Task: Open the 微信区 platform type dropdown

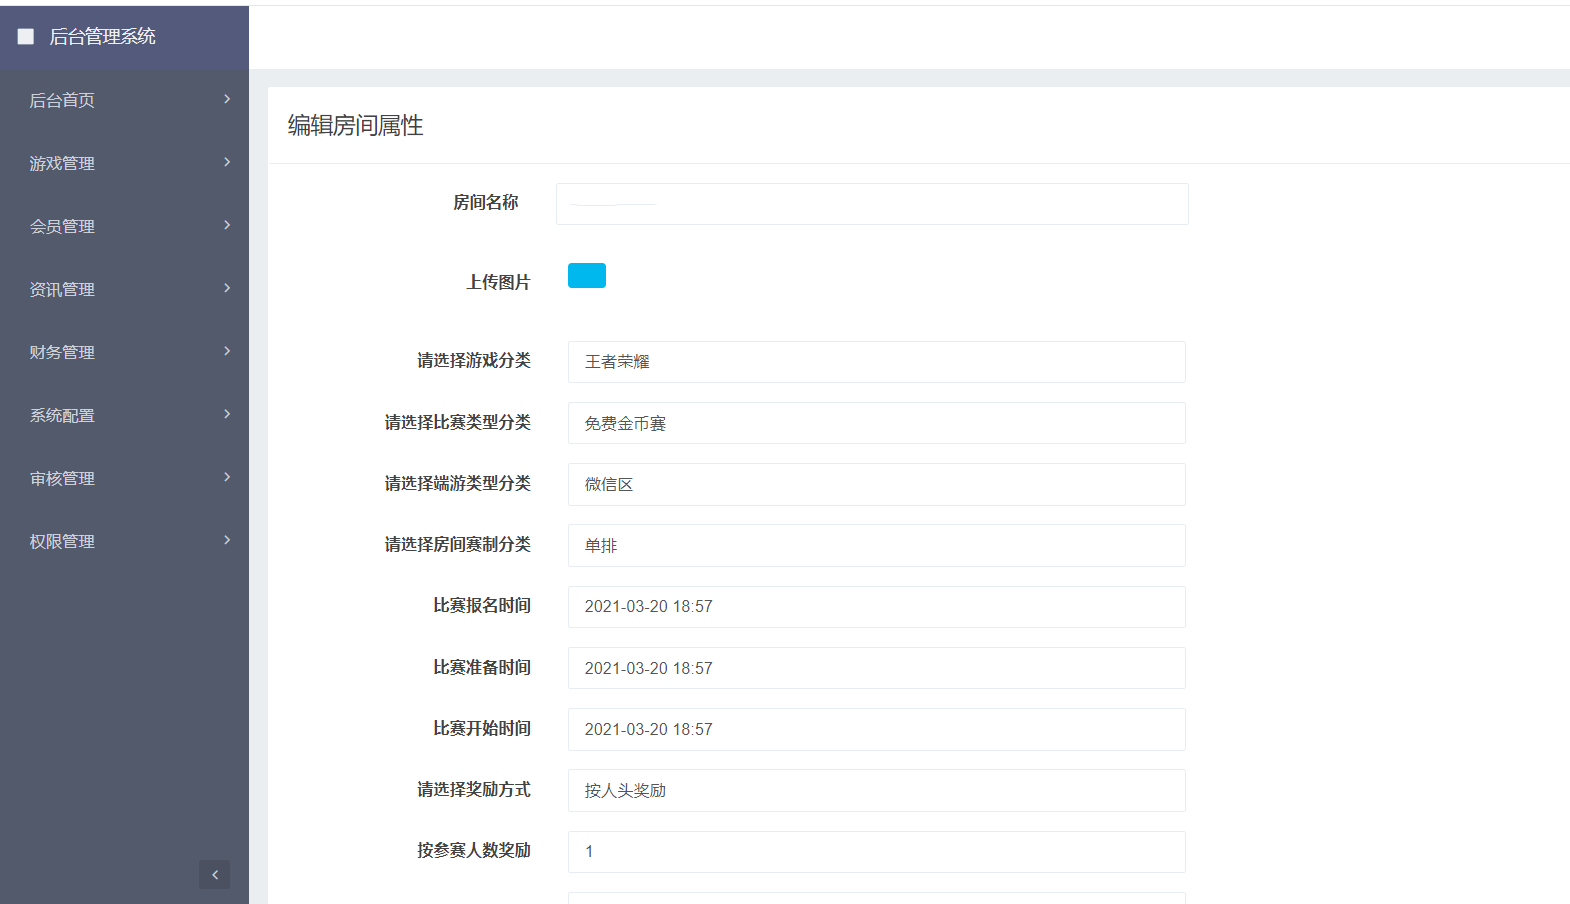Action: coord(876,484)
